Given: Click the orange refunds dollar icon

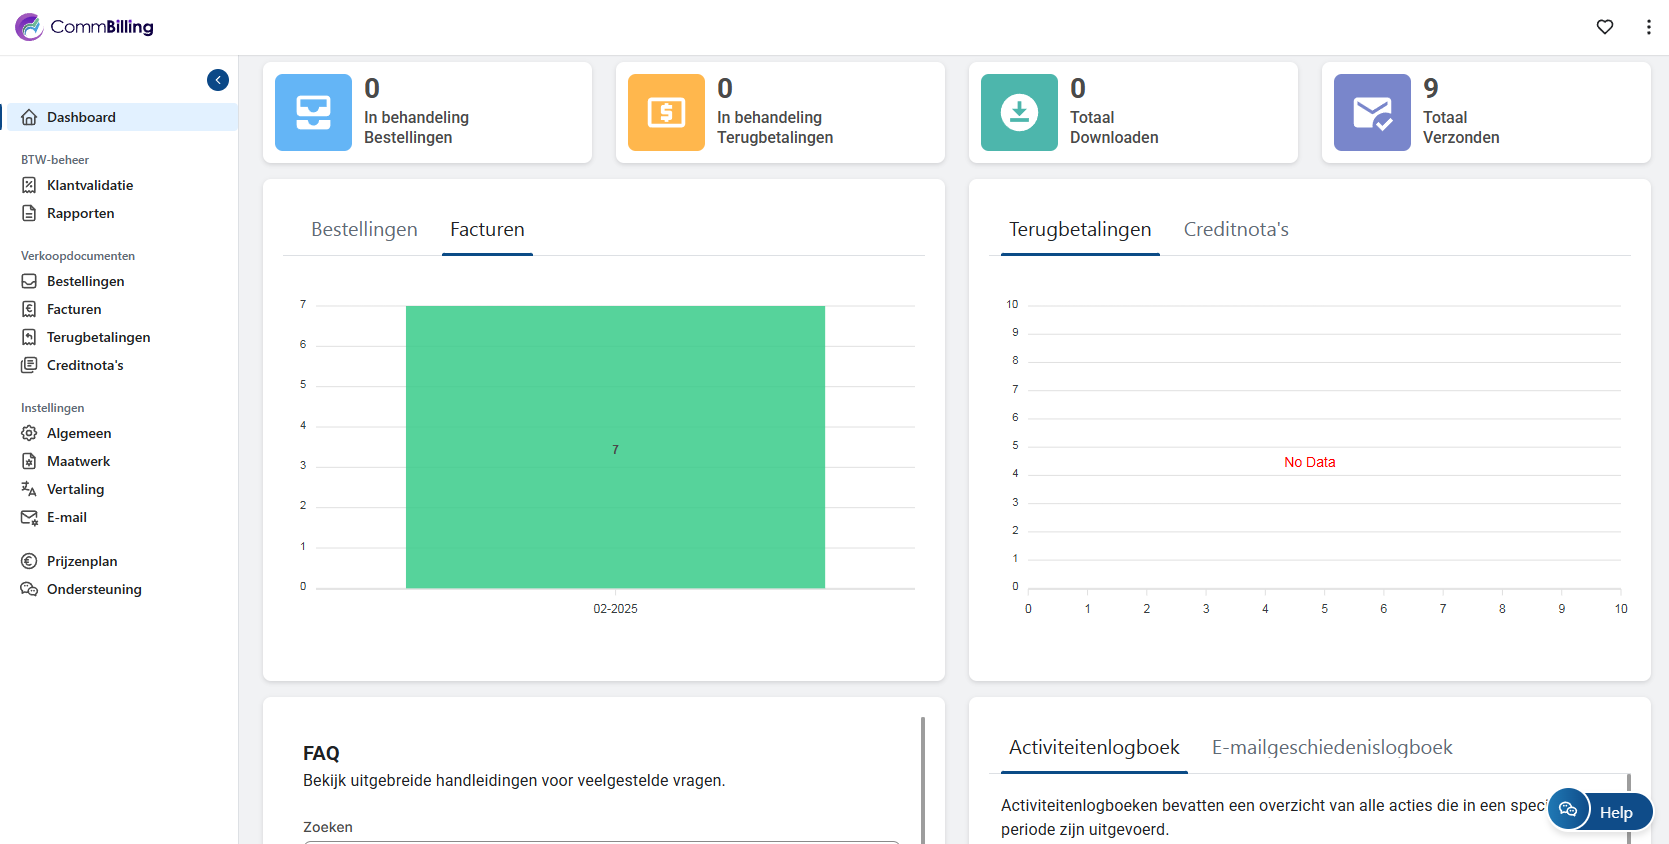Looking at the screenshot, I should coord(666,112).
